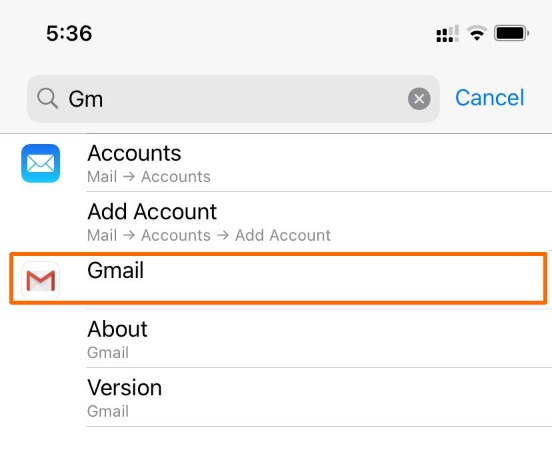Tap the battery indicator icon
The height and width of the screenshot is (471, 552).
(x=512, y=33)
